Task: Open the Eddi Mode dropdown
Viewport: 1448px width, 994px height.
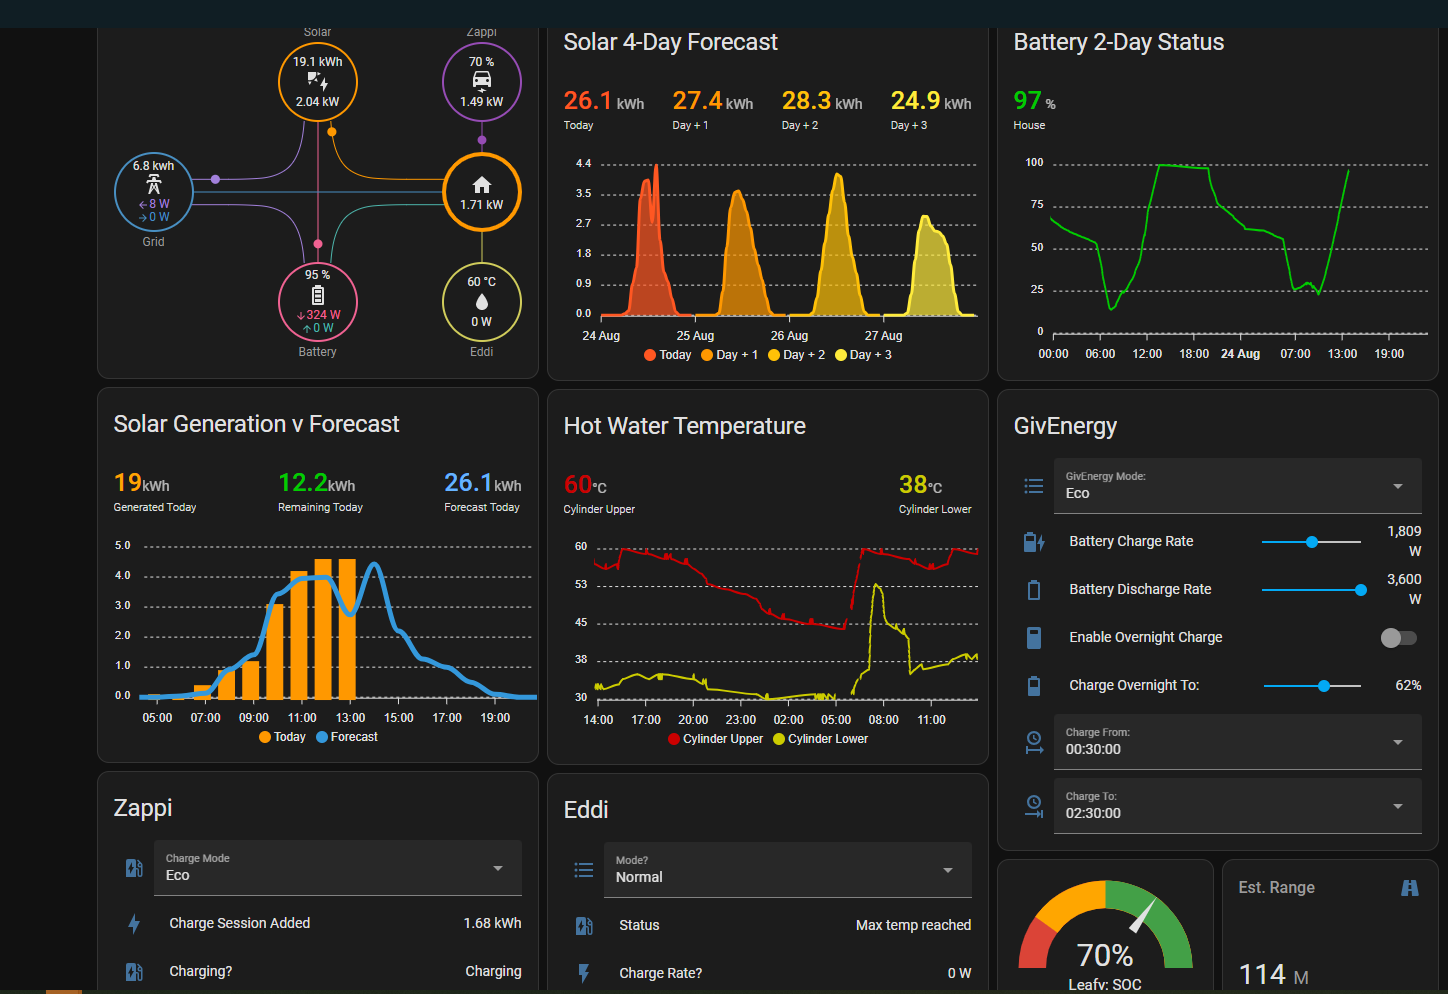Action: tap(788, 870)
